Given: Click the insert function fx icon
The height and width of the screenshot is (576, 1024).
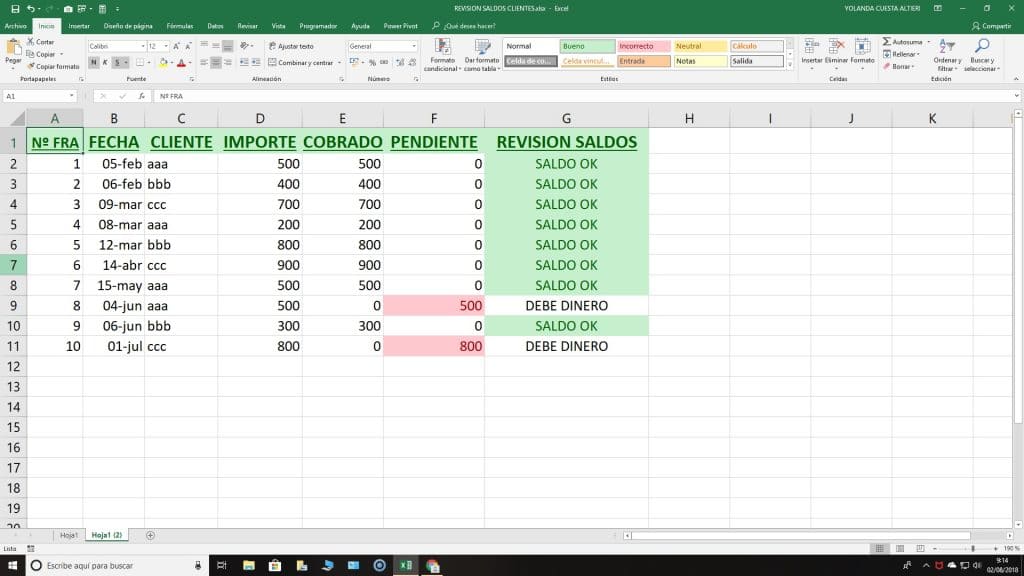Looking at the screenshot, I should click(x=141, y=96).
